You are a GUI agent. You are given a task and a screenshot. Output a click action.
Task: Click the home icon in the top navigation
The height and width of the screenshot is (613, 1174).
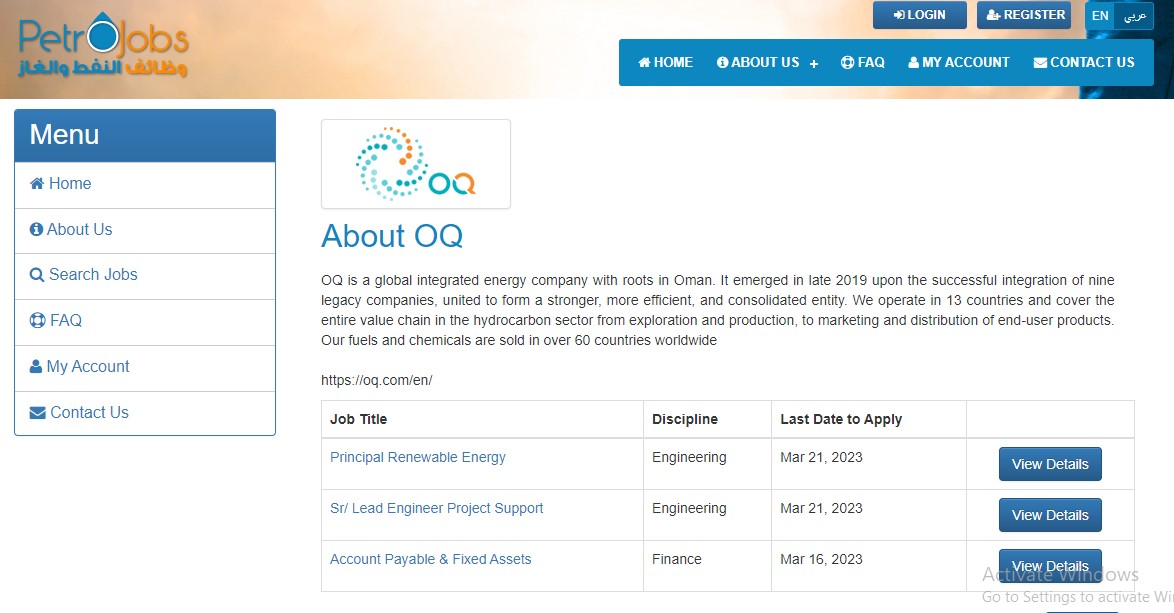point(645,62)
